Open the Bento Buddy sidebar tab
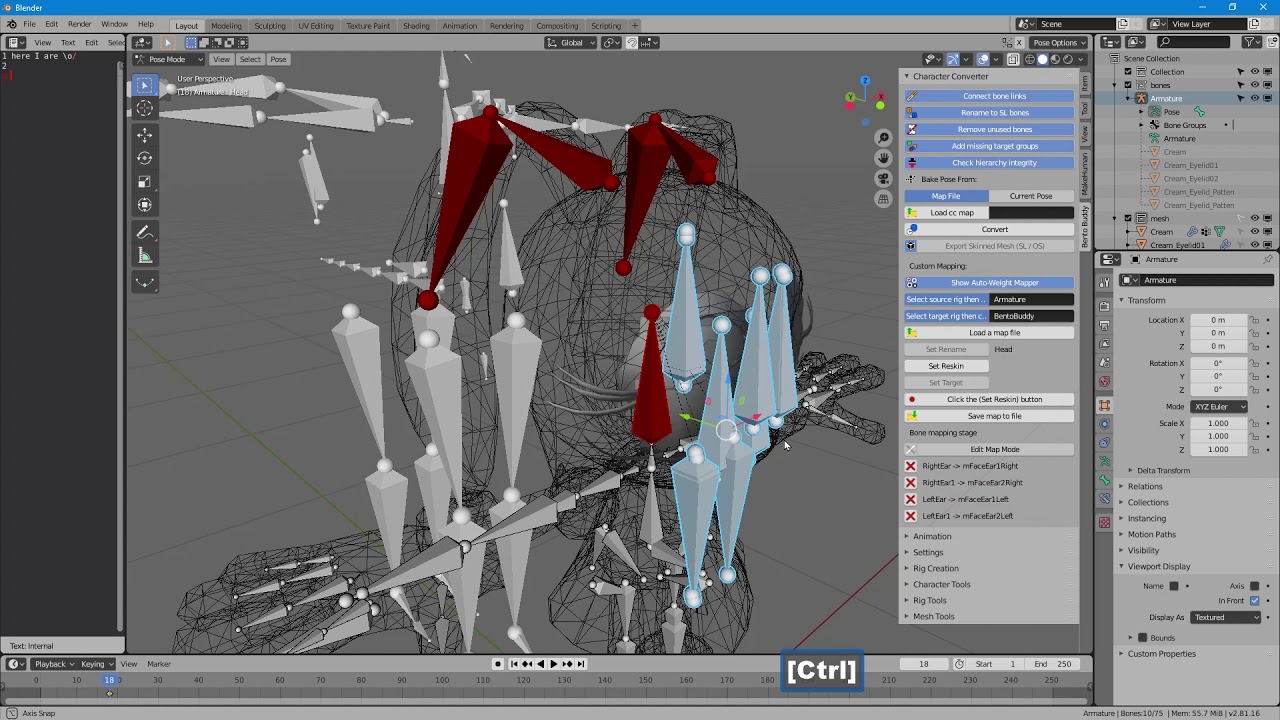This screenshot has width=1280, height=720. [1085, 227]
